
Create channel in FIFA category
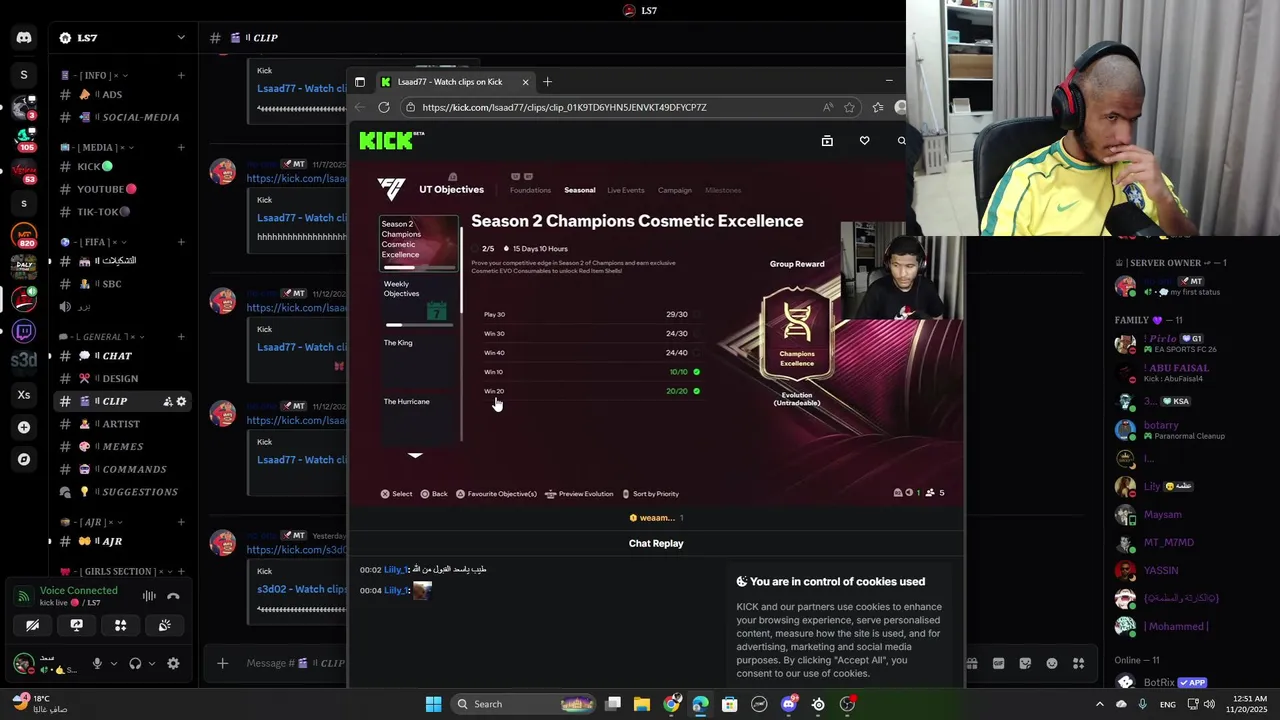point(181,242)
